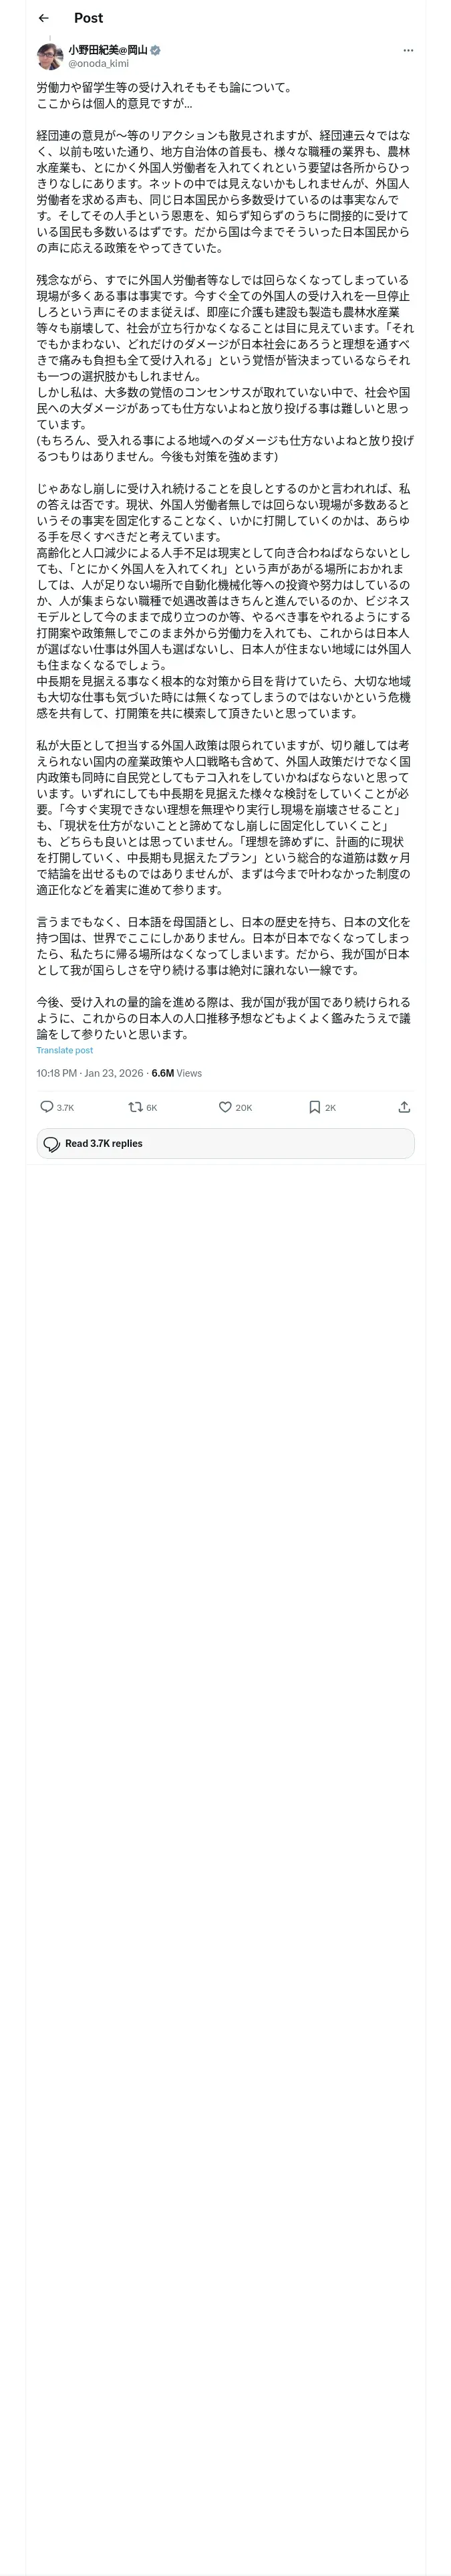View the 6.6M Views analytics
Screen dimensions: 451x2576
(176, 1072)
